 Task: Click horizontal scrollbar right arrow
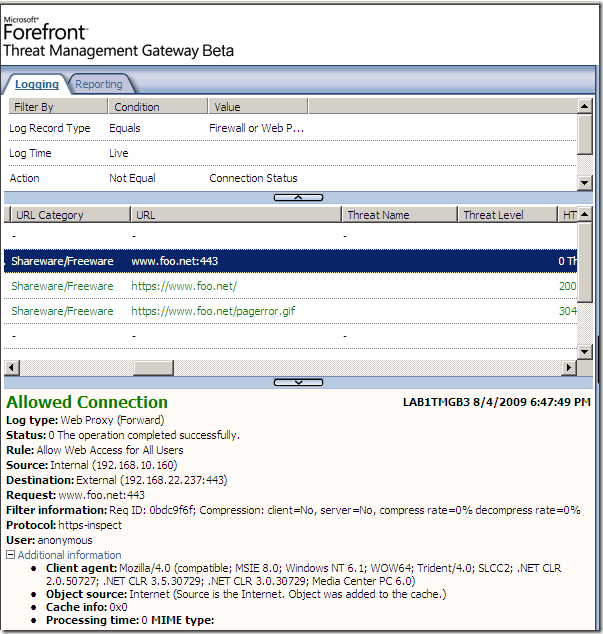[x=569, y=368]
